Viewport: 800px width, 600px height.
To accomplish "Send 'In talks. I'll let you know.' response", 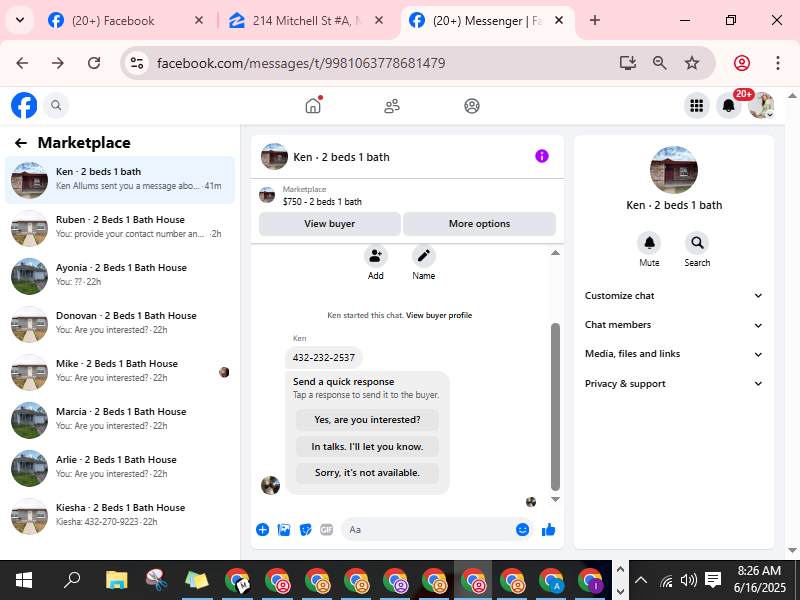I will (x=367, y=446).
